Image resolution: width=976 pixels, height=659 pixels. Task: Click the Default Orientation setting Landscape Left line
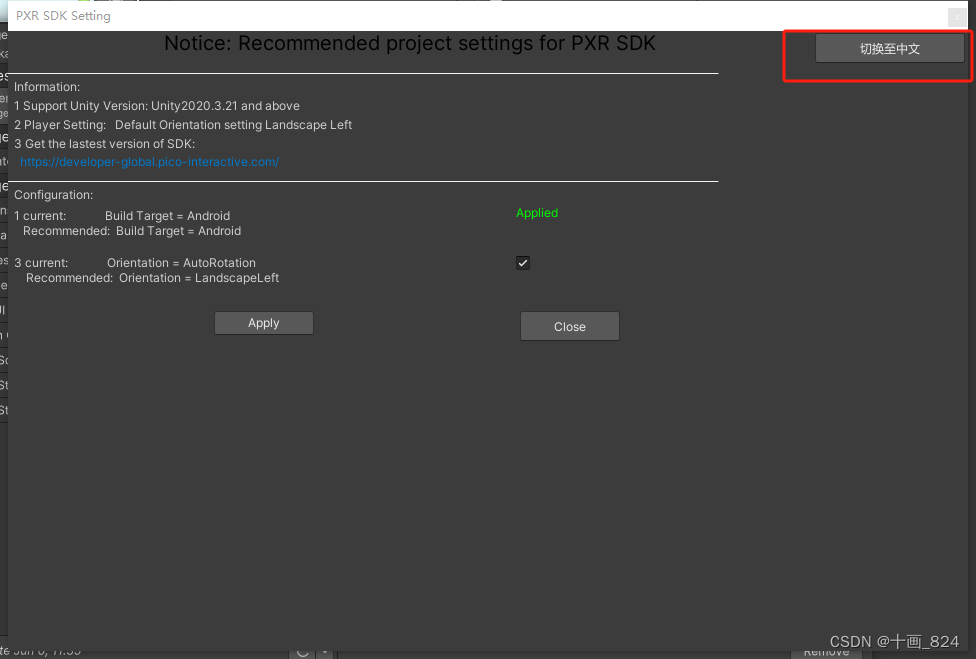[x=183, y=124]
